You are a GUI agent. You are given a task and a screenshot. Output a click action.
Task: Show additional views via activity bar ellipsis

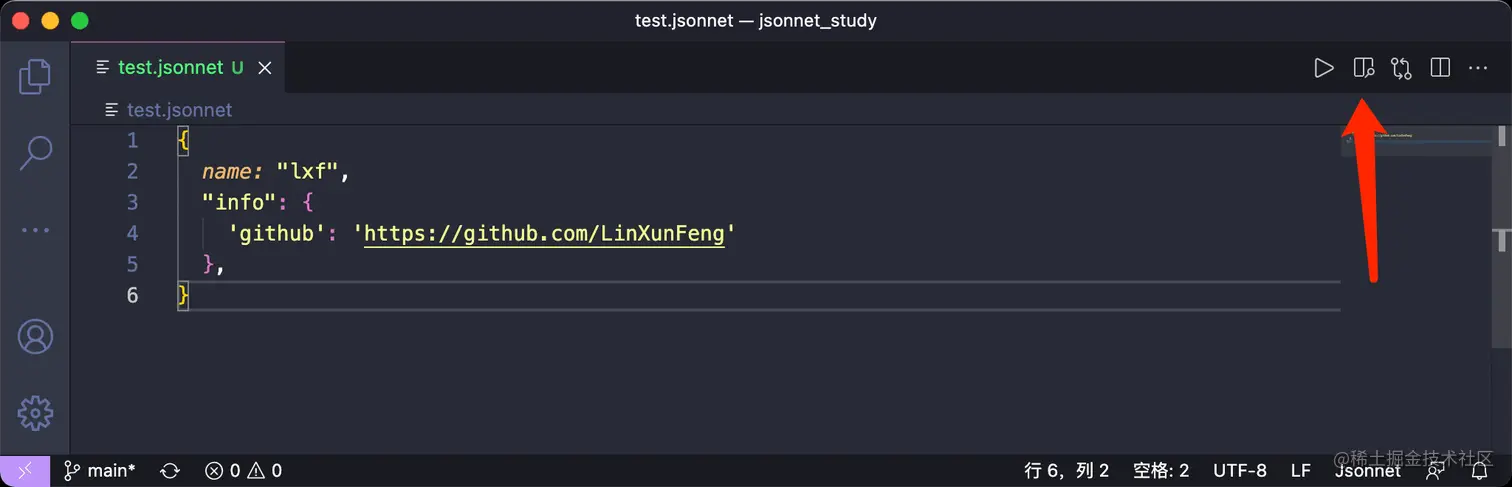35,230
